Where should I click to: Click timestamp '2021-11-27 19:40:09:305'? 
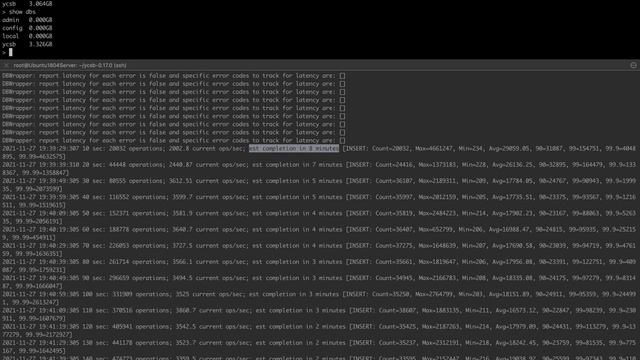[40, 213]
